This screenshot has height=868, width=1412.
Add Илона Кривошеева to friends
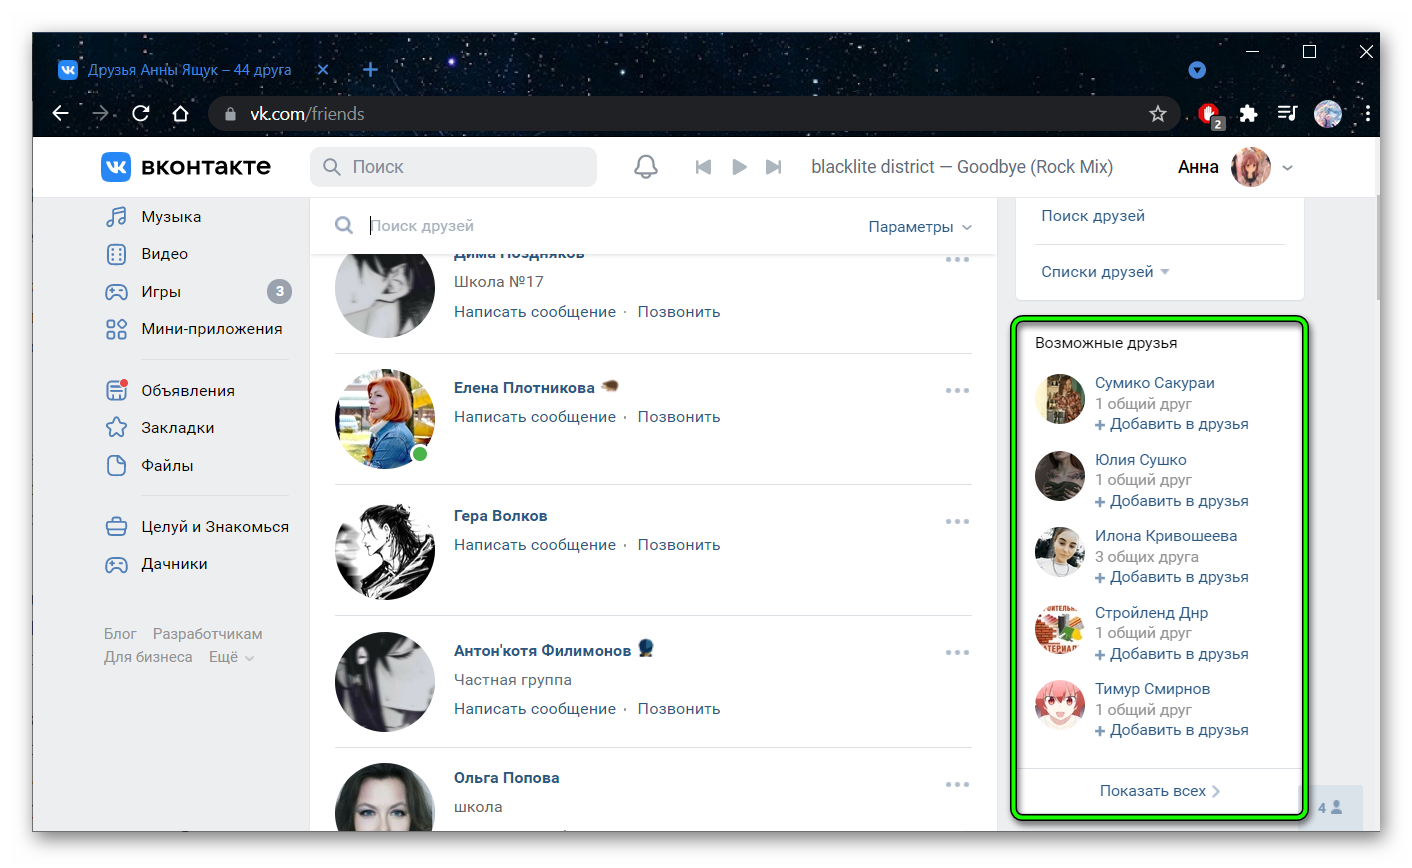pos(1172,577)
